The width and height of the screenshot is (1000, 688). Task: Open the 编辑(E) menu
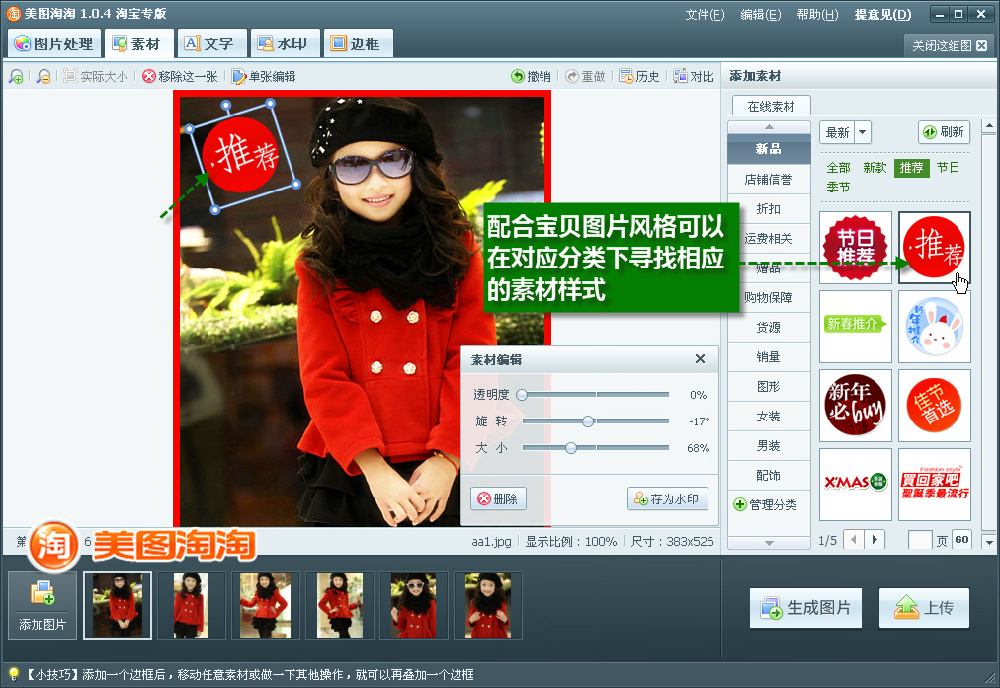tap(760, 14)
